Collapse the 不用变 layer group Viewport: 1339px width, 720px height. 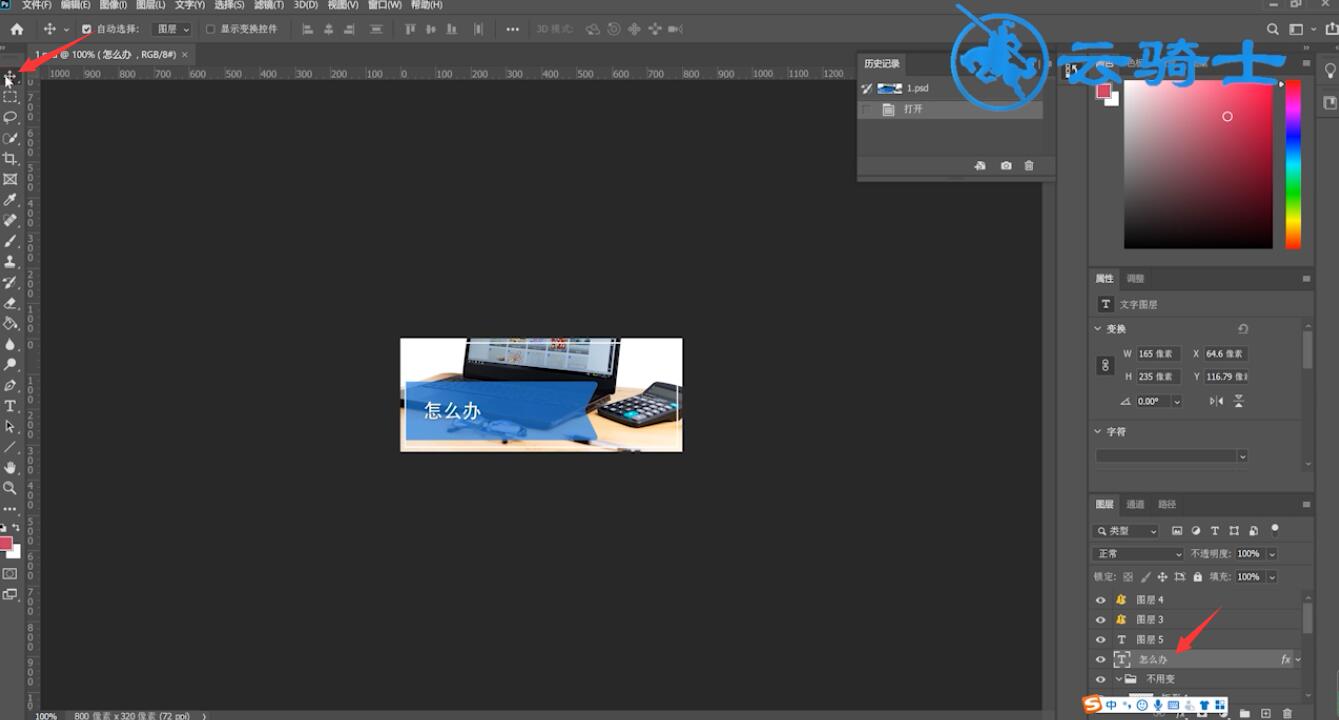click(x=1119, y=679)
